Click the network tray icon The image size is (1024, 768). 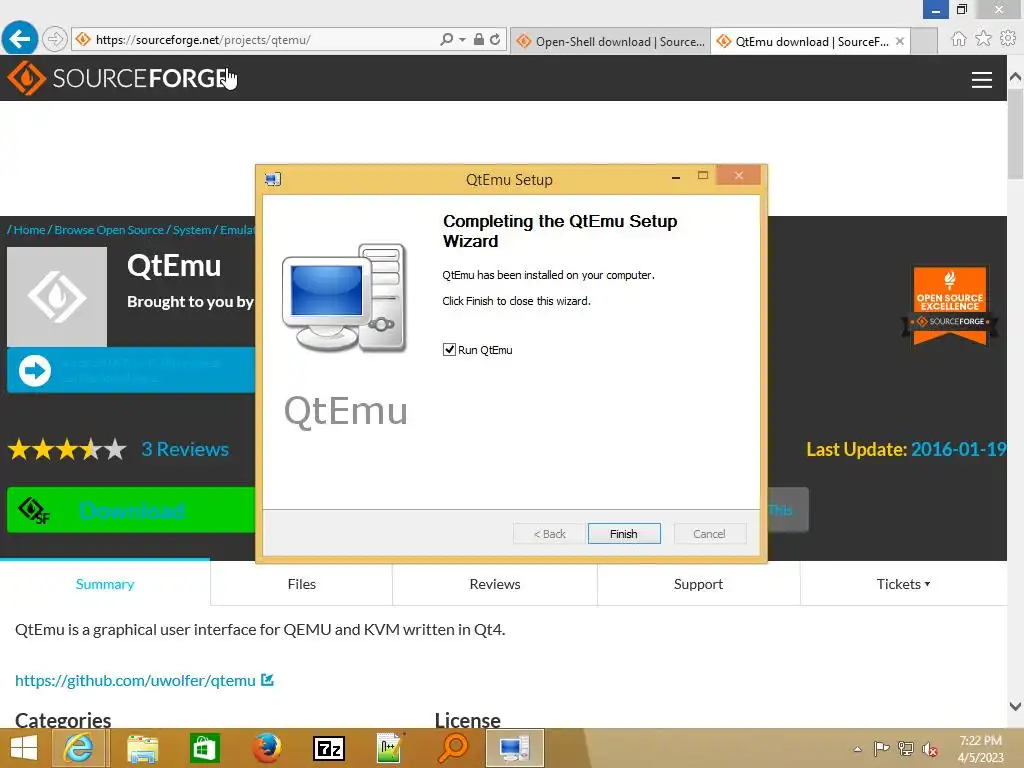[x=906, y=748]
